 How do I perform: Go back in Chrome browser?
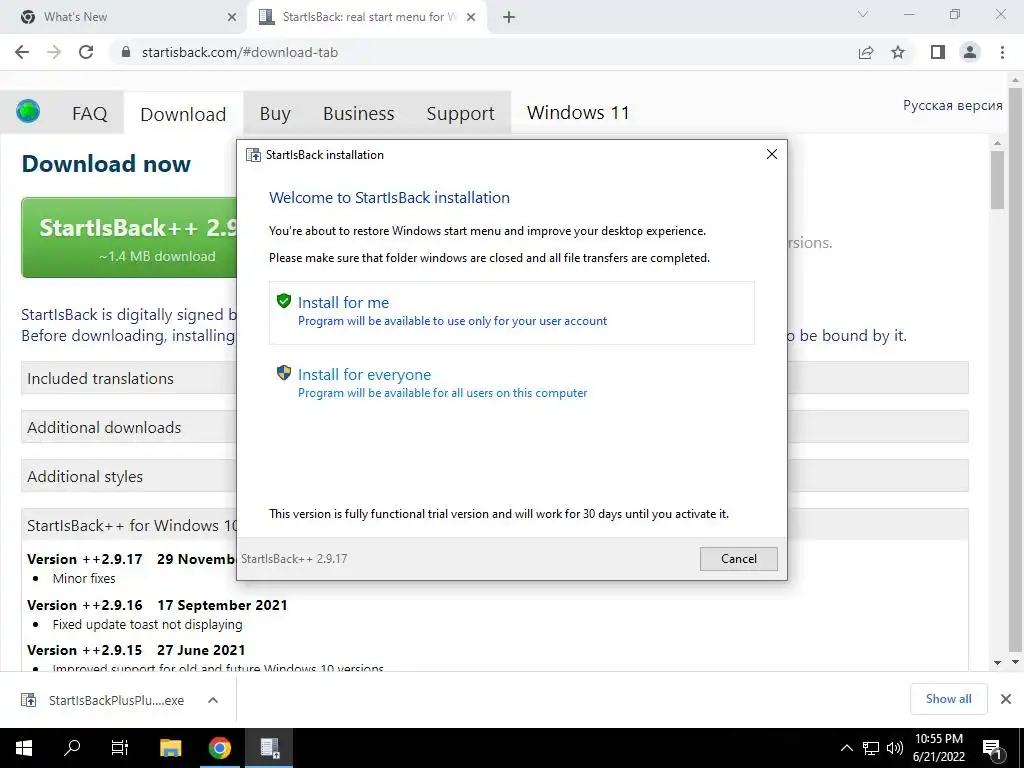click(22, 52)
